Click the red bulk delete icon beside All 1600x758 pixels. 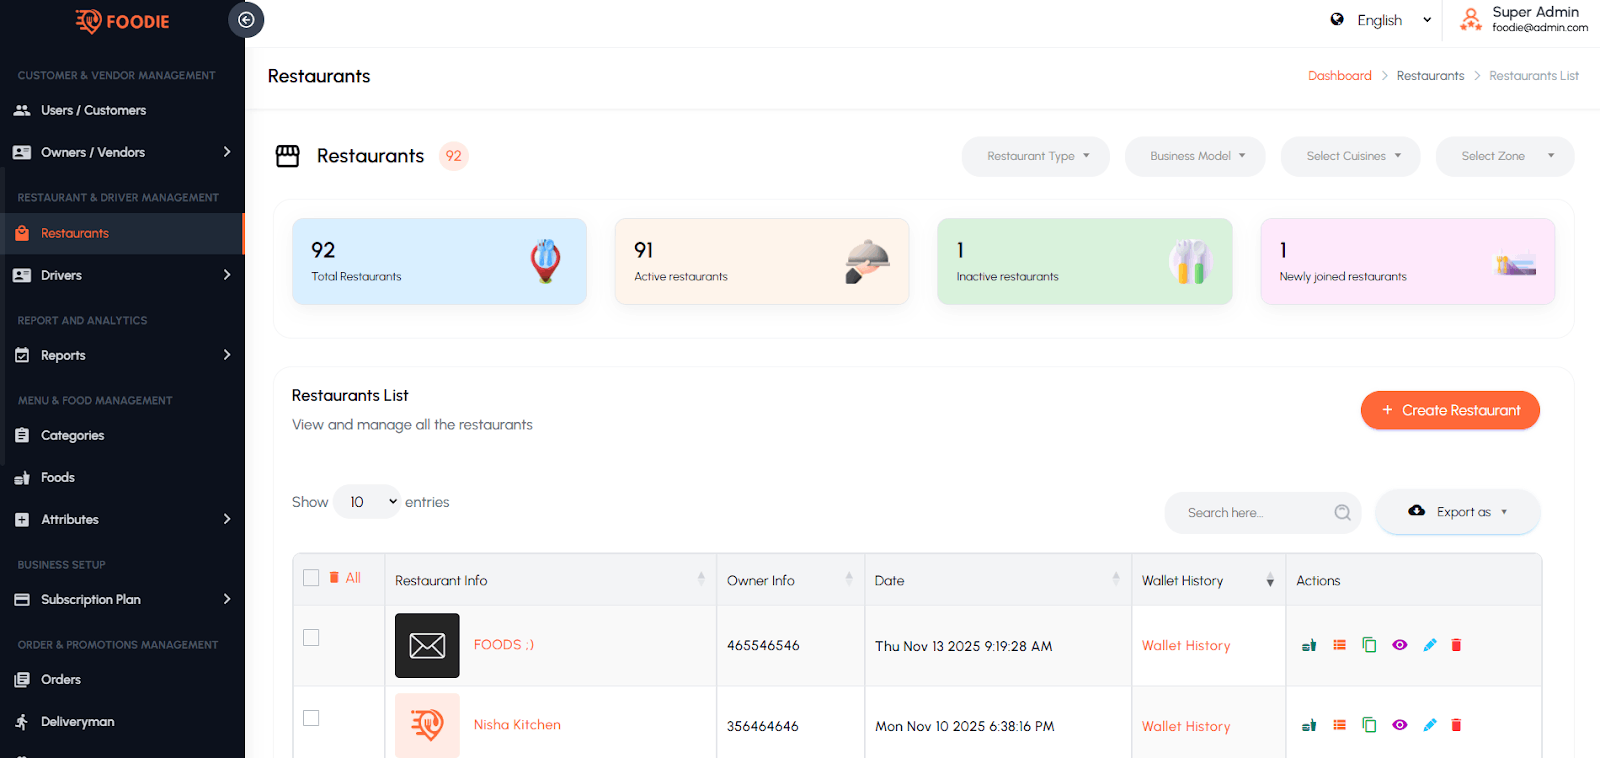pyautogui.click(x=334, y=578)
